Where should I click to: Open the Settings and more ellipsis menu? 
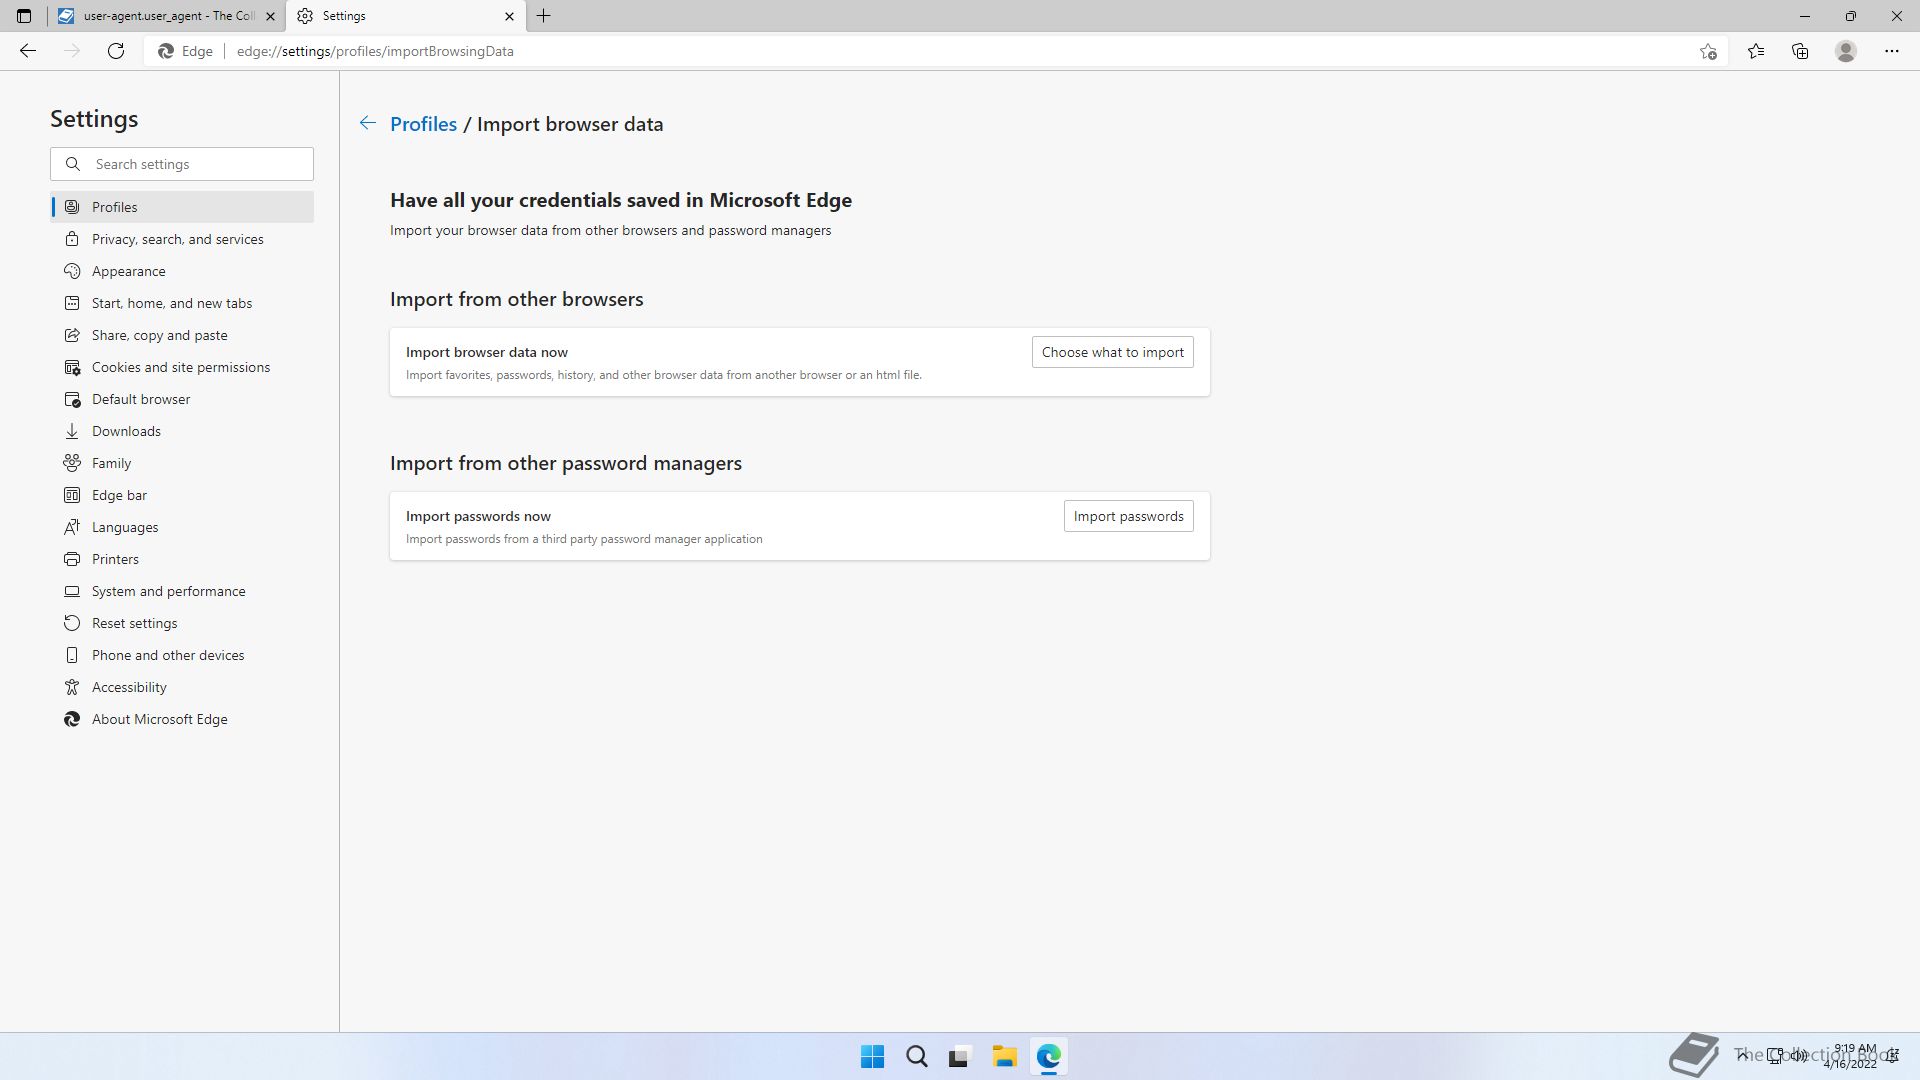pyautogui.click(x=1891, y=51)
